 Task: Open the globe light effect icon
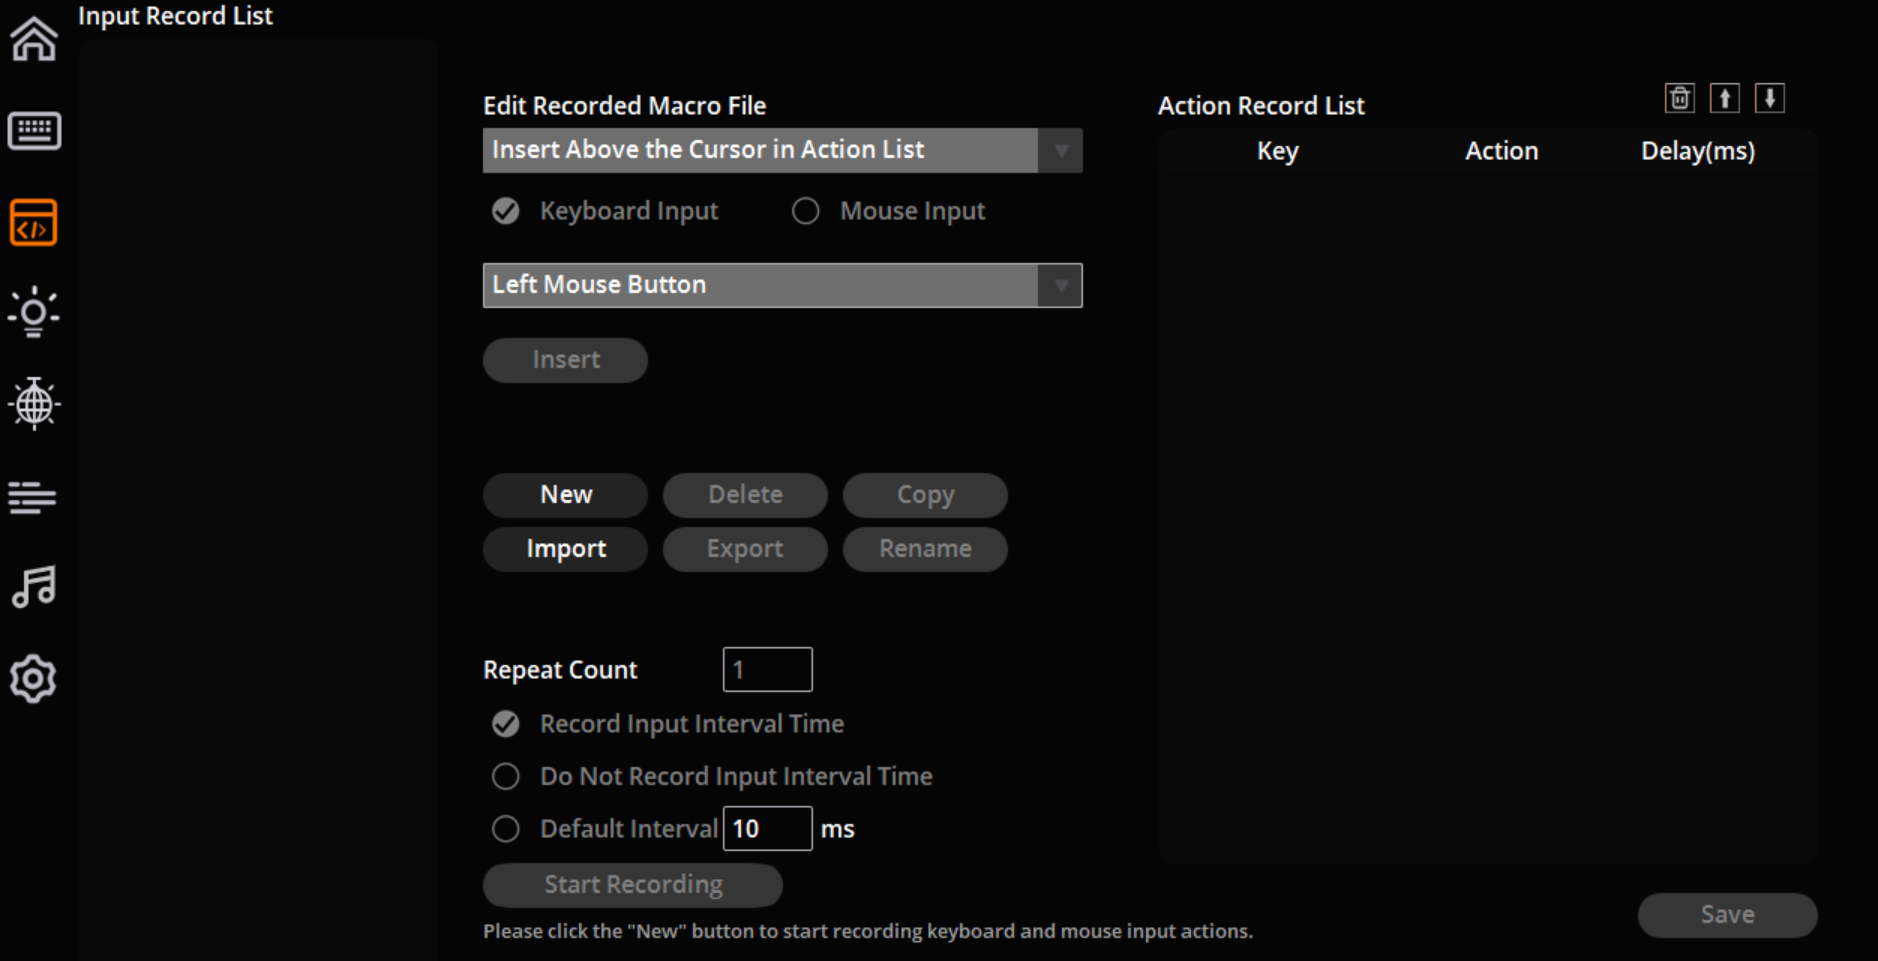(x=34, y=404)
